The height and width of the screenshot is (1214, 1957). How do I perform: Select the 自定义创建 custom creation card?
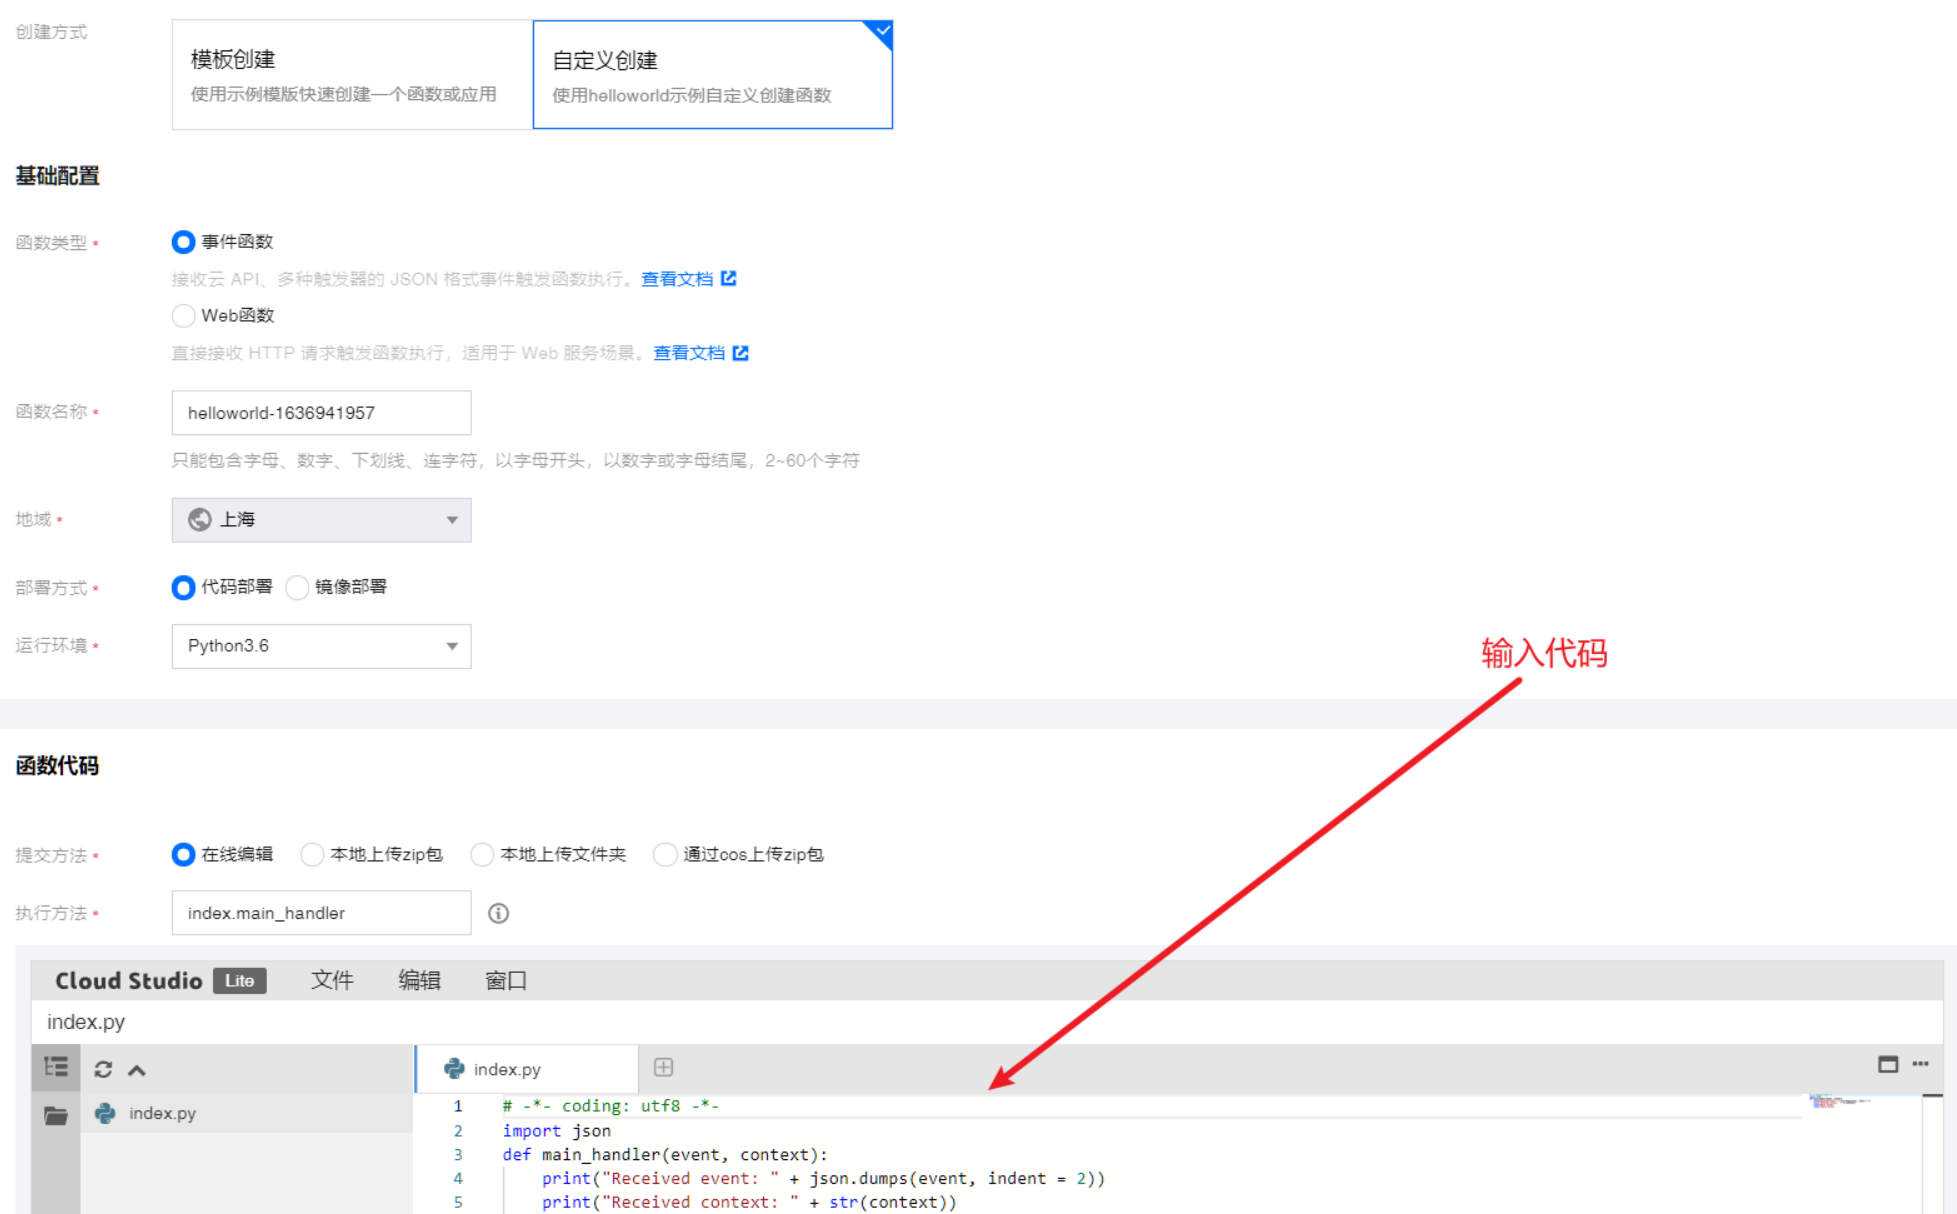(712, 75)
